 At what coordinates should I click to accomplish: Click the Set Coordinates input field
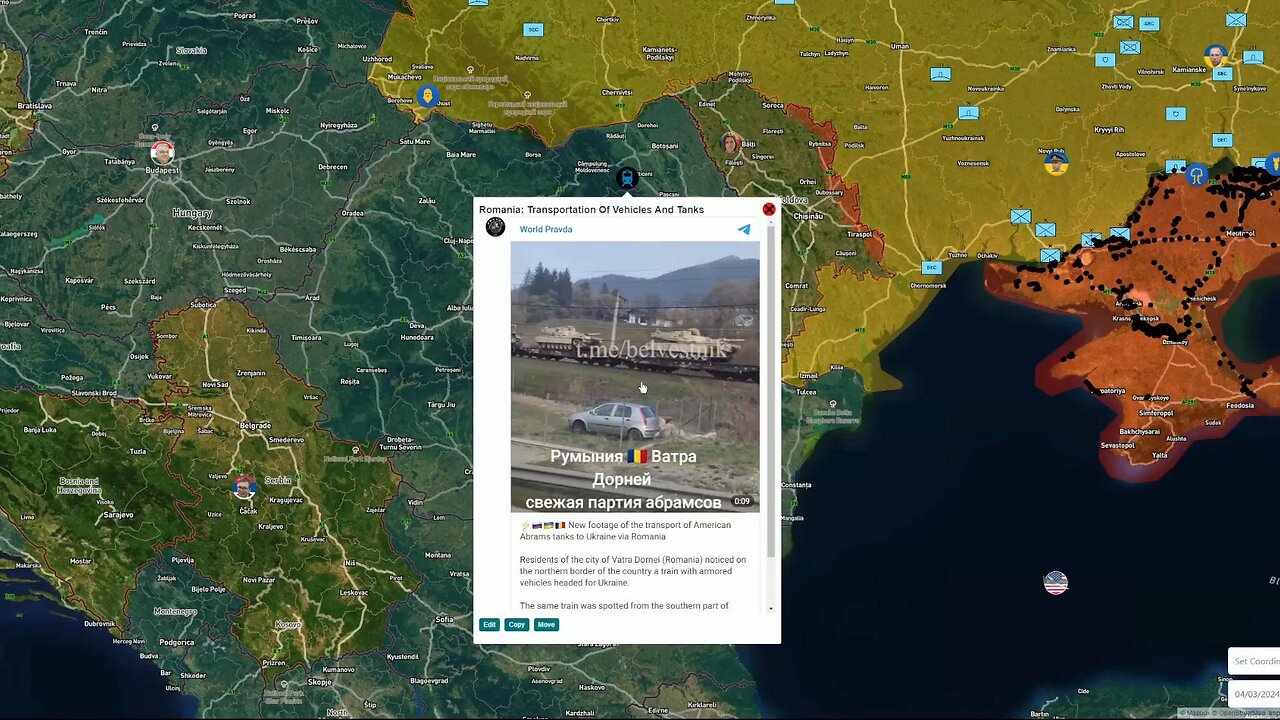1254,661
